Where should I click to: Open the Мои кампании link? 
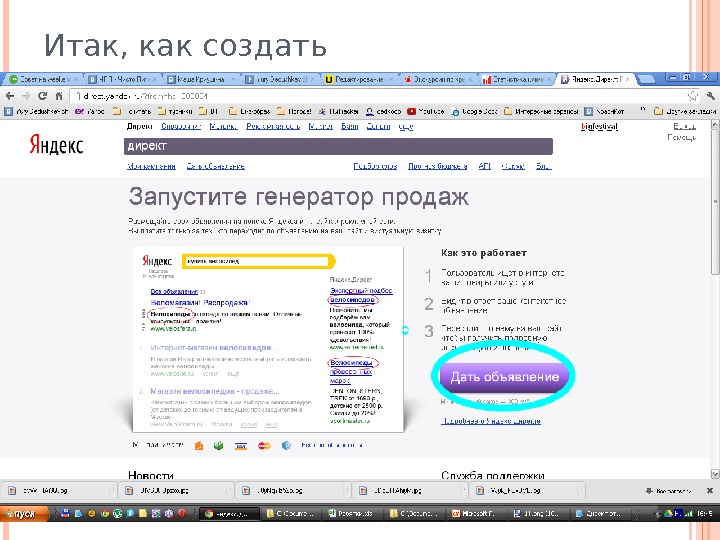[152, 166]
